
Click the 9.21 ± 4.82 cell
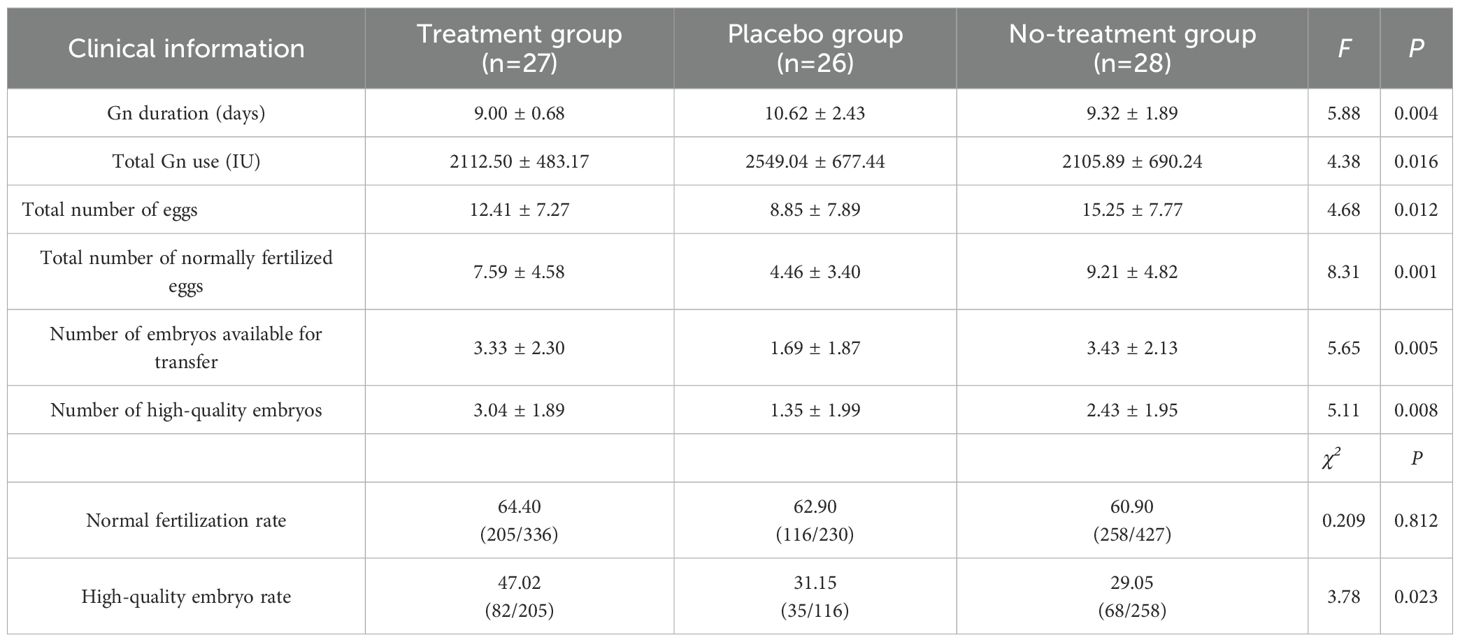1131,271
